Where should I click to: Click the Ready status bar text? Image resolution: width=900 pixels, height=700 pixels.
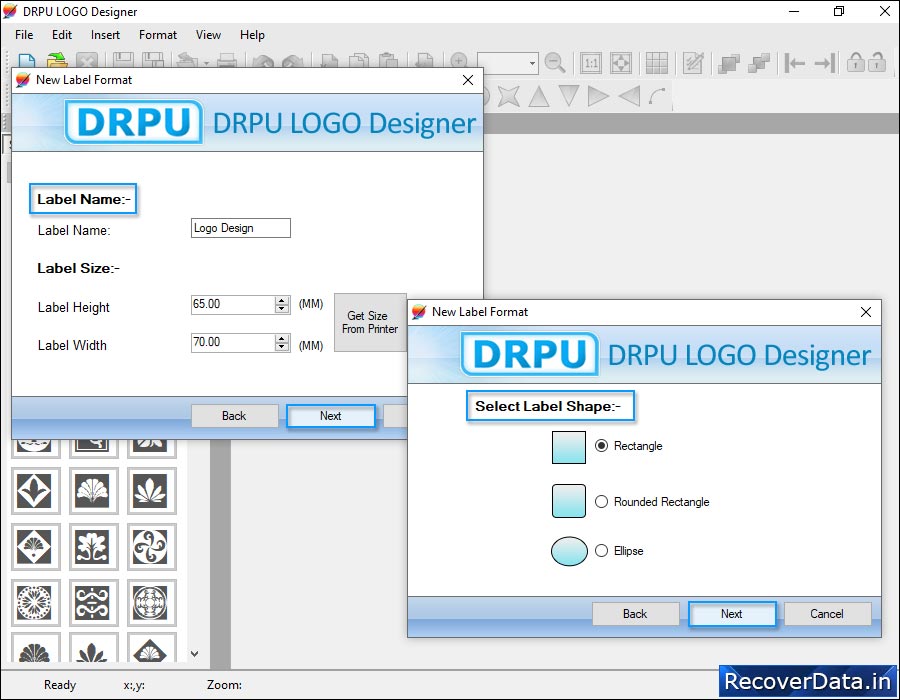click(60, 685)
